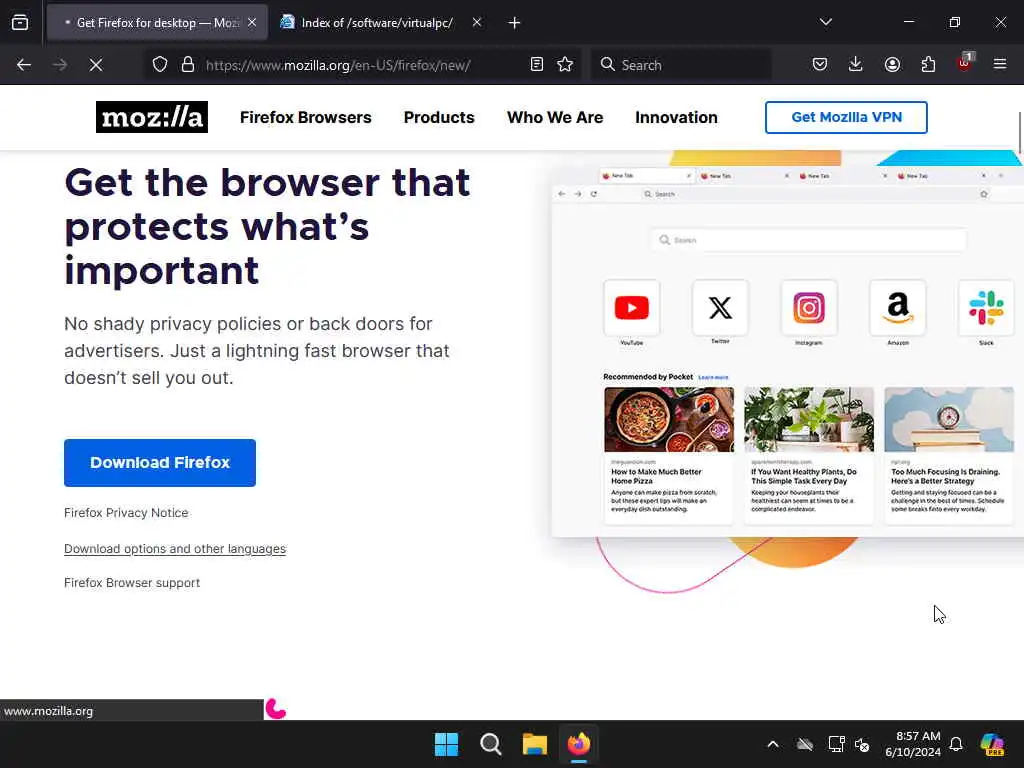The width and height of the screenshot is (1024, 768).
Task: Open the notifications bell
Action: pos(956,744)
